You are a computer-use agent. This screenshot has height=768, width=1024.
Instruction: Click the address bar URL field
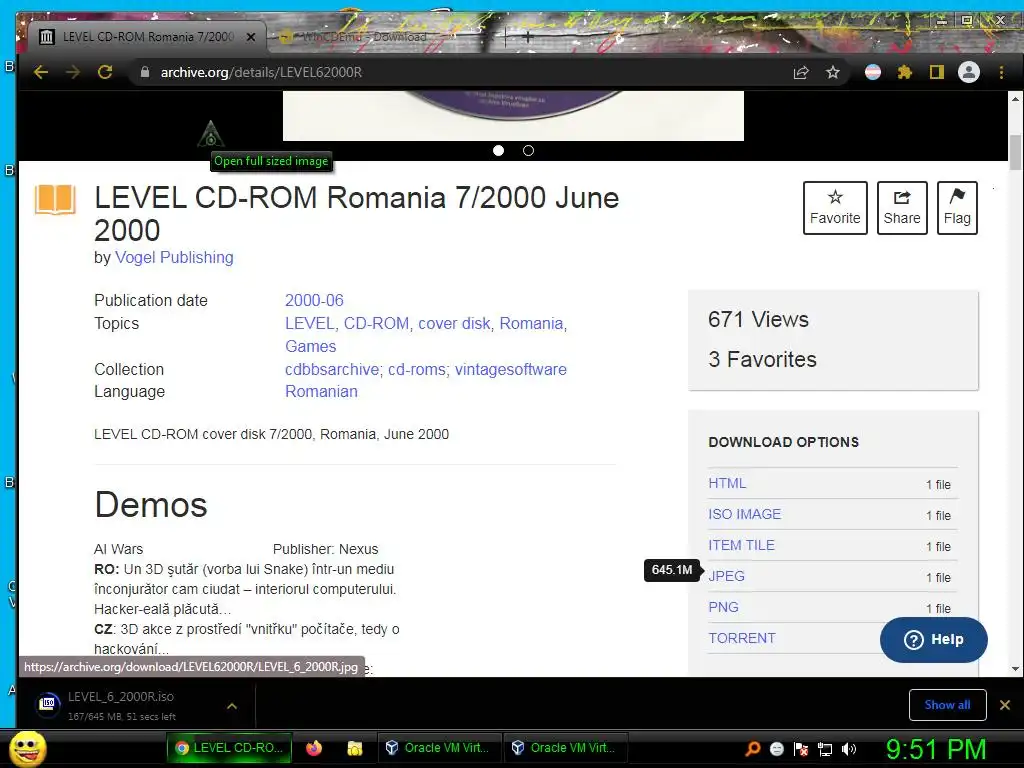point(457,72)
